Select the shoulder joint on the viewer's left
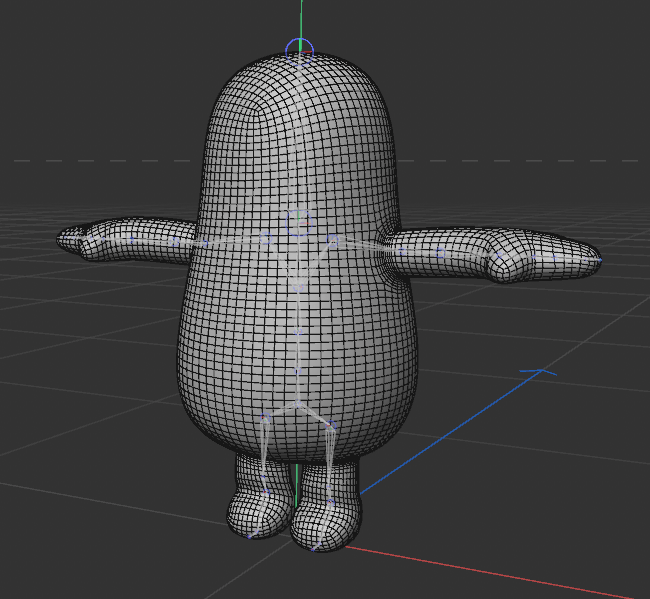 point(265,238)
